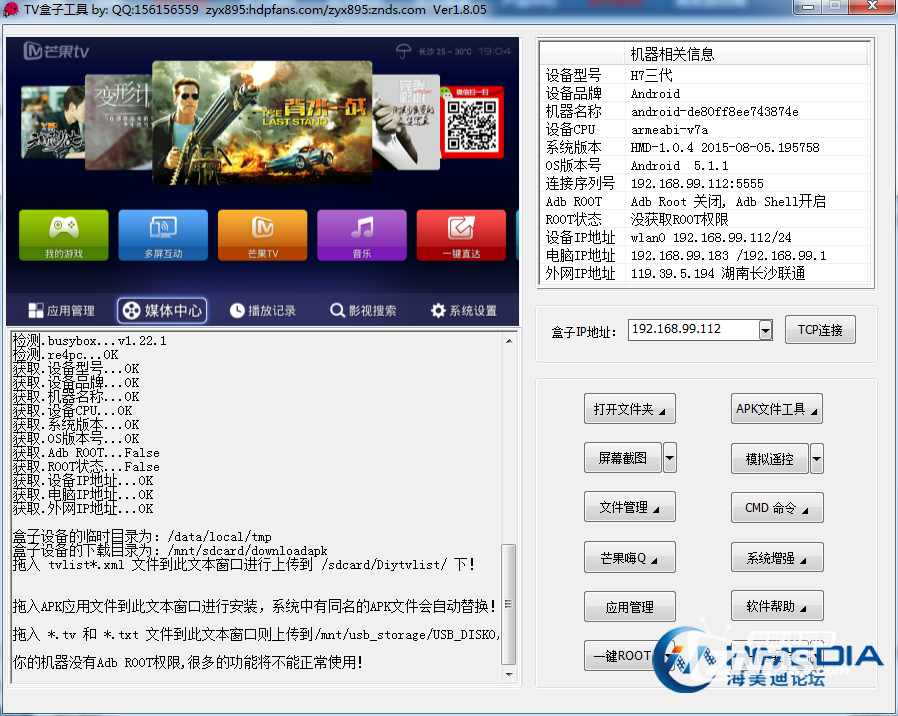898x716 pixels.
Task: Select the 设备CPU armeabi-v7a value
Action: pos(669,129)
